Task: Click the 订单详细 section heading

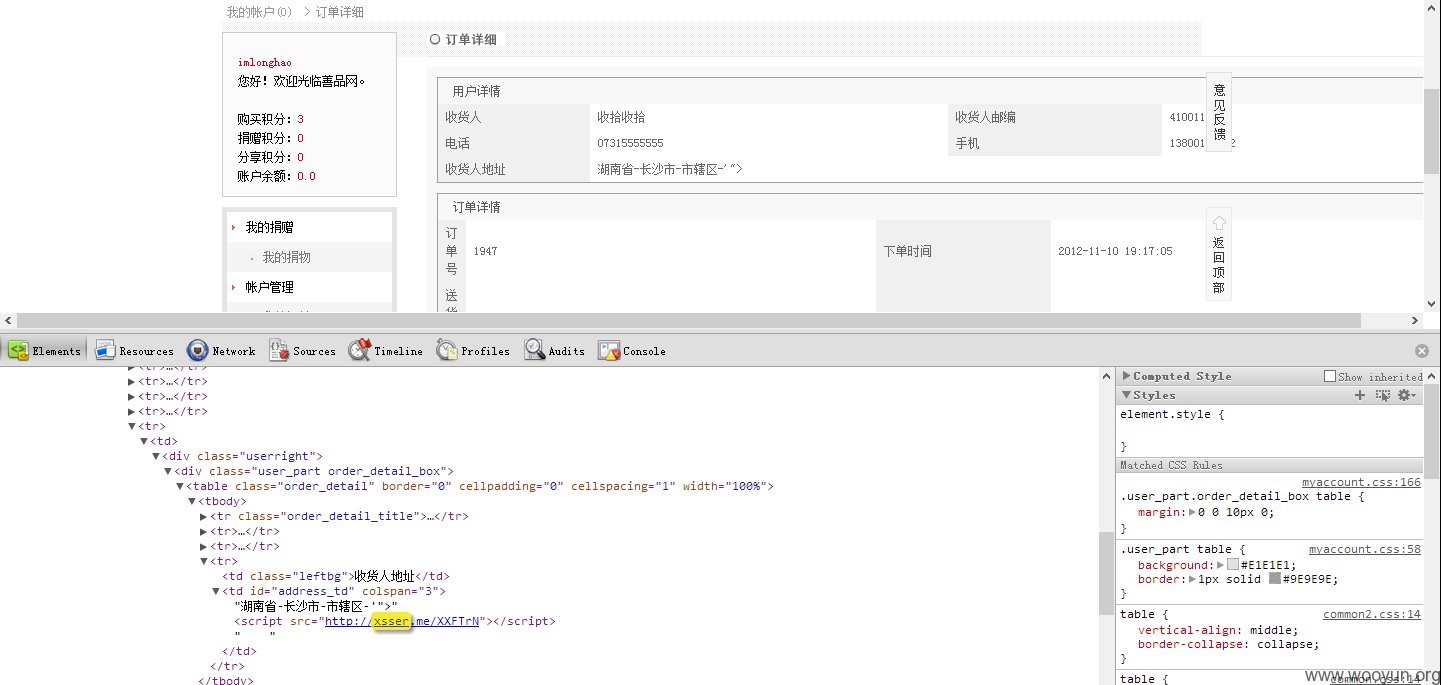Action: pos(469,40)
